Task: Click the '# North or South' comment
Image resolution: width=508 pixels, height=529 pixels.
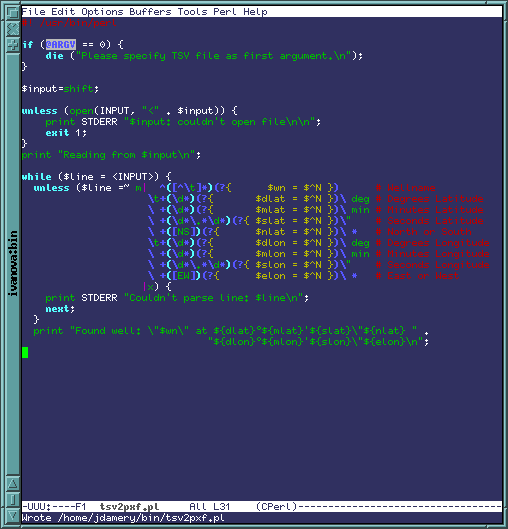Action: pyautogui.click(x=424, y=232)
